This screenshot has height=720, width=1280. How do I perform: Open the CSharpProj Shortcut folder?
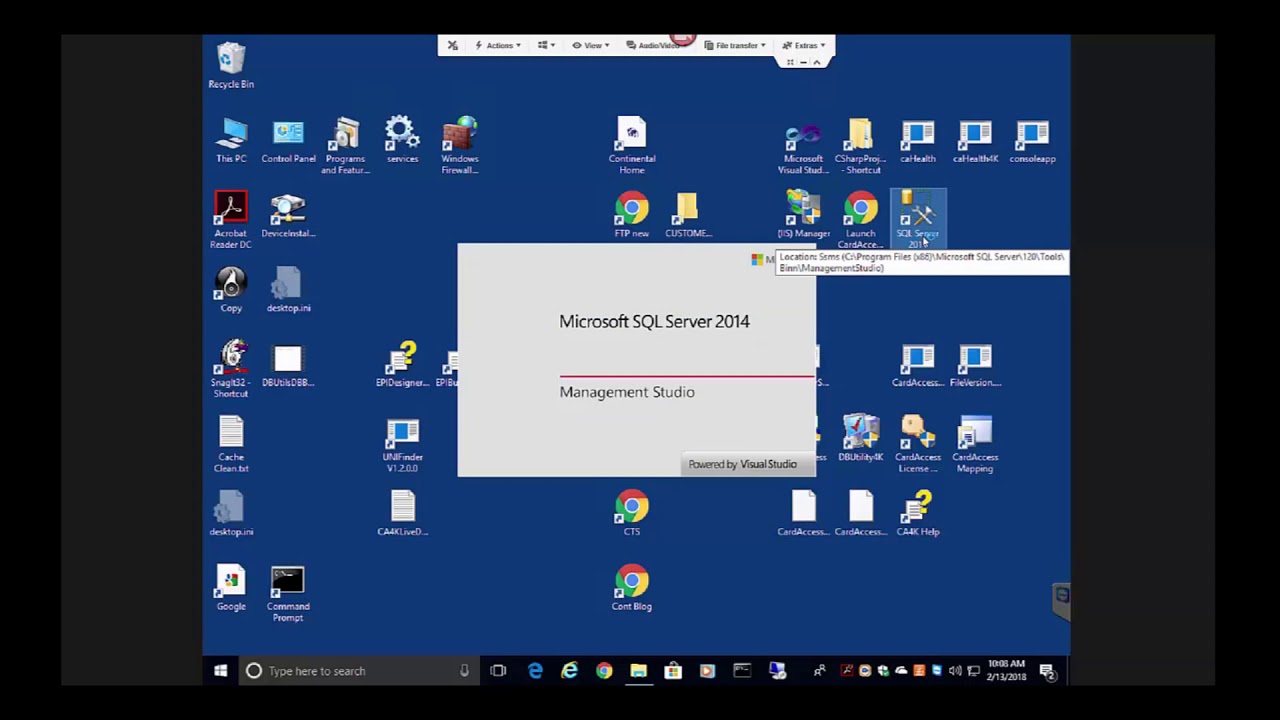coord(860,146)
